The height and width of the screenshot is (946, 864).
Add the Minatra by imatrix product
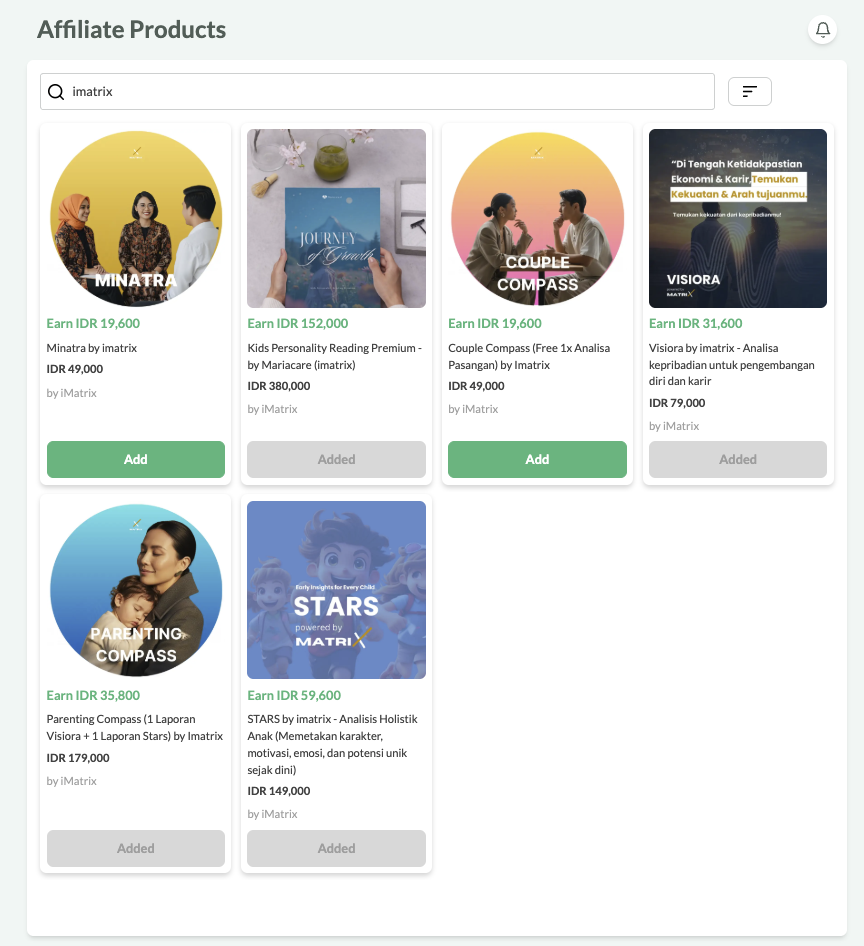pos(136,459)
